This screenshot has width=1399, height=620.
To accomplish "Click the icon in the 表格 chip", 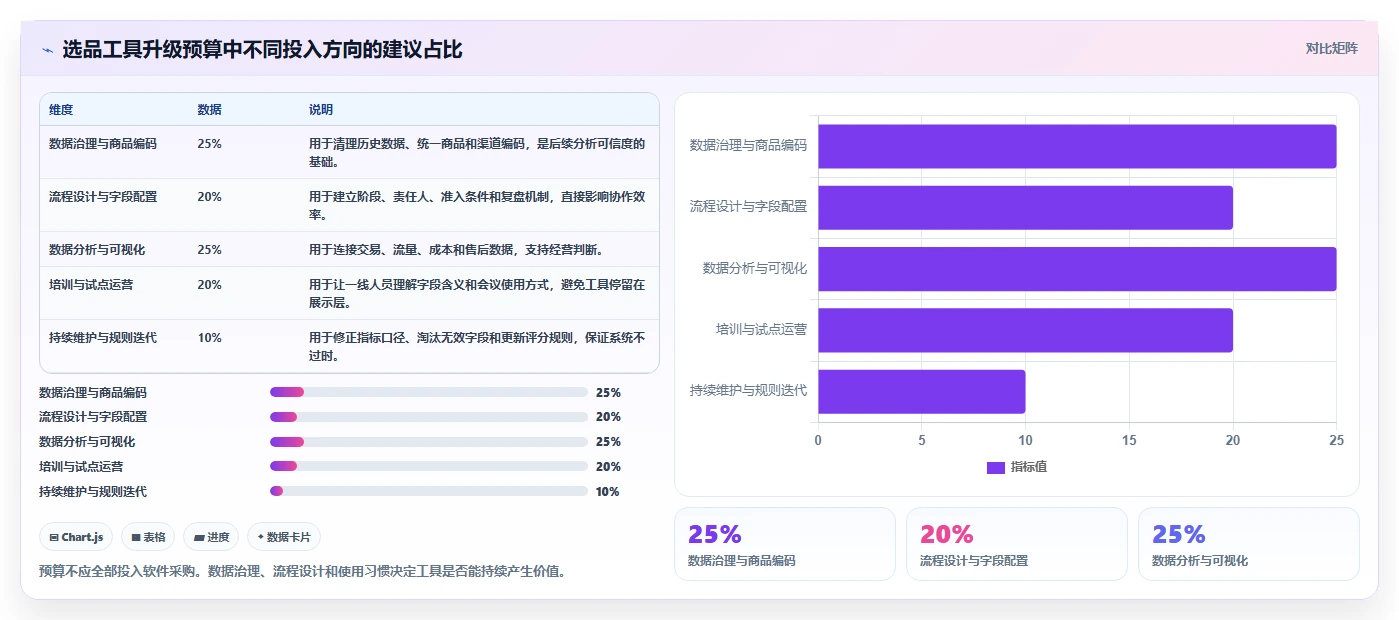I will (136, 537).
